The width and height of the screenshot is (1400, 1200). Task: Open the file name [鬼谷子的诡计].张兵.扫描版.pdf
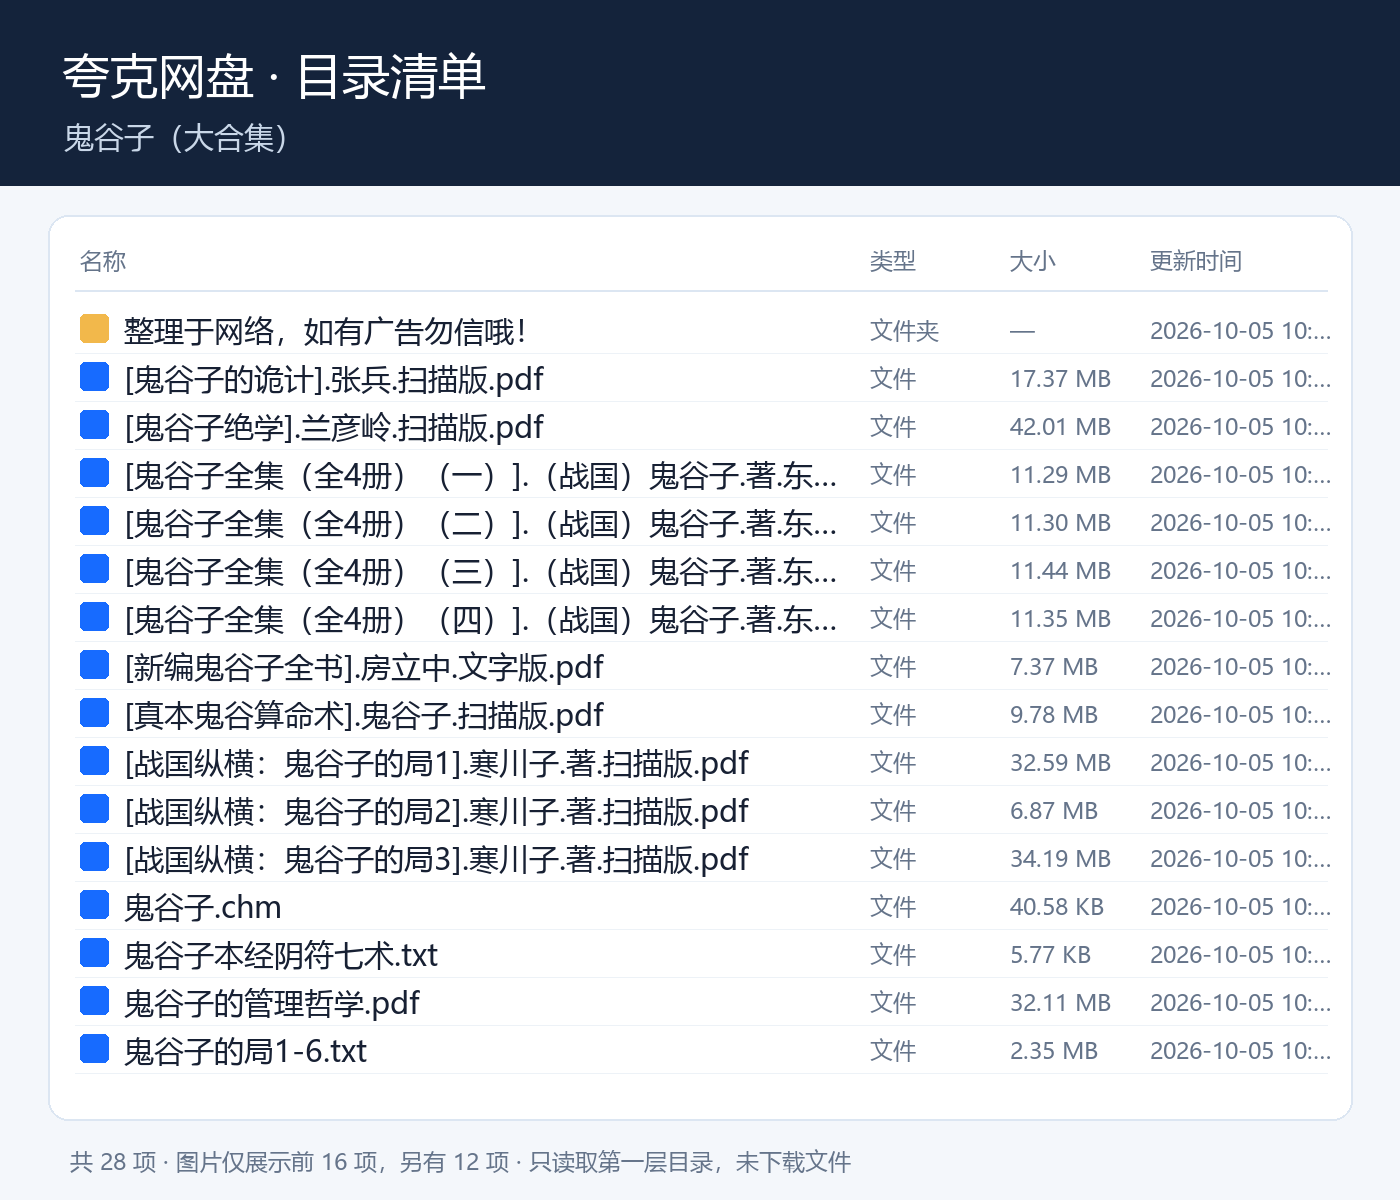pos(334,379)
